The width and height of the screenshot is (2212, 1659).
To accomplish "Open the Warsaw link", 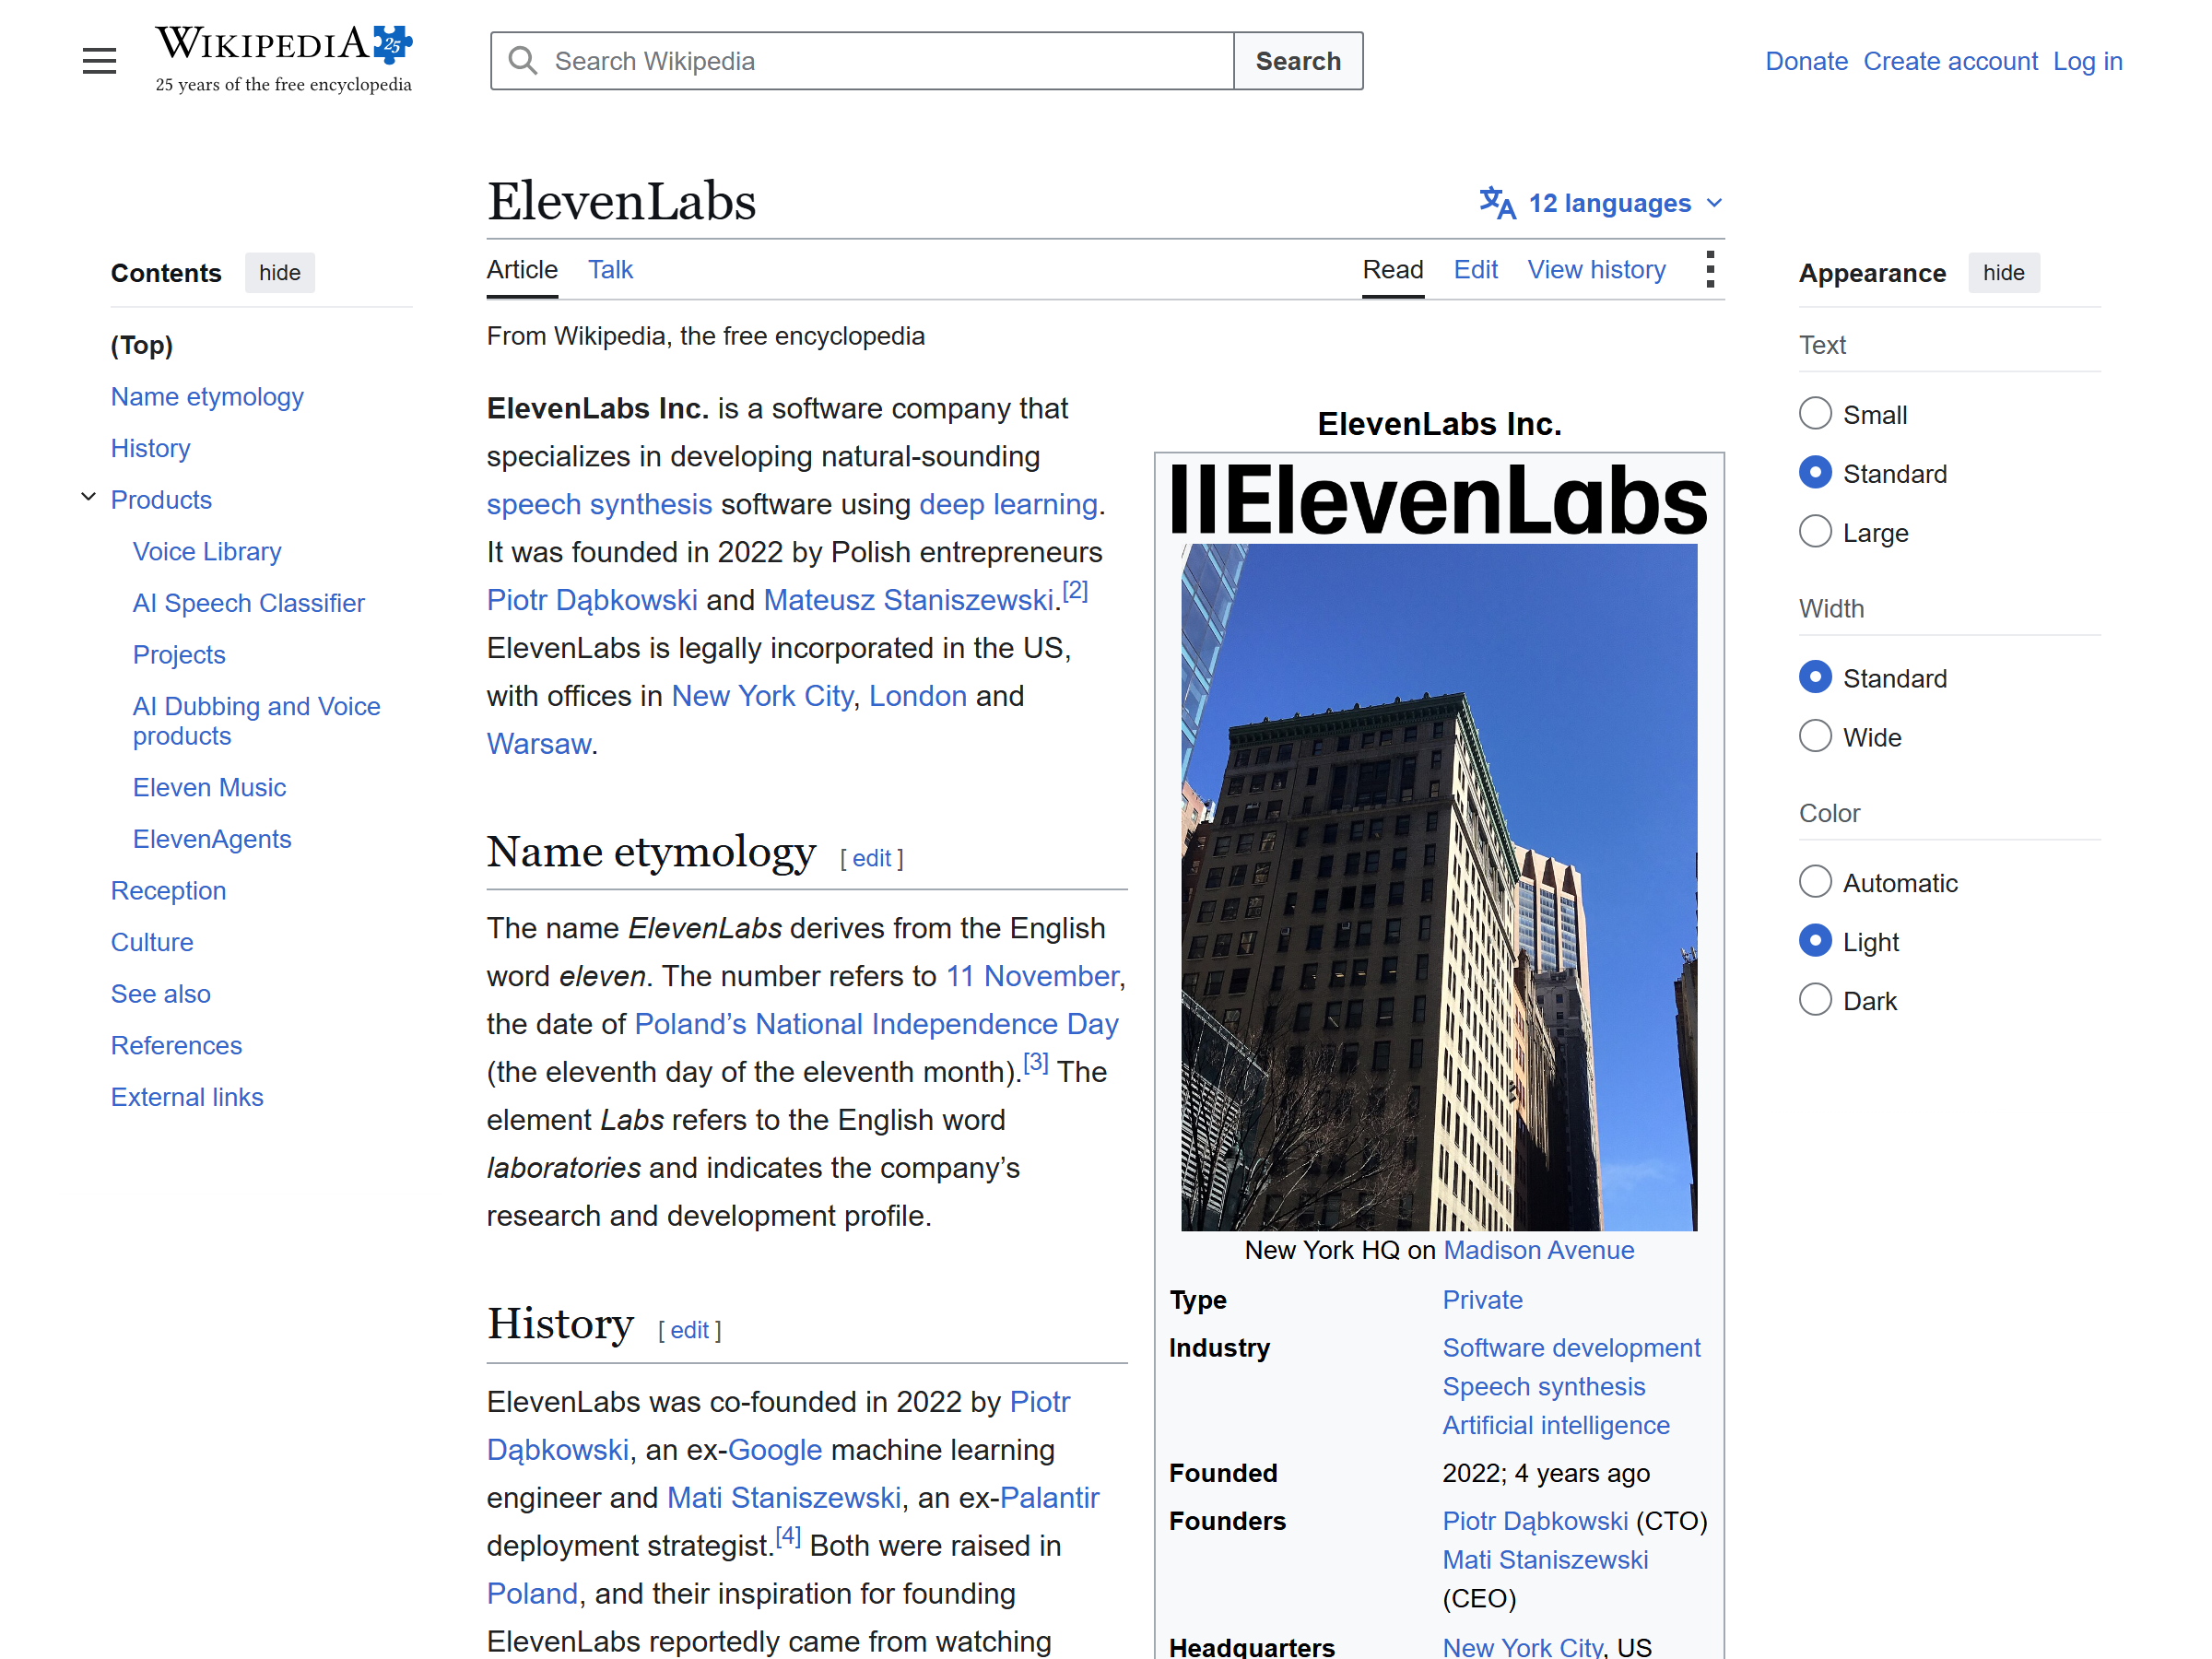I will click(x=538, y=744).
